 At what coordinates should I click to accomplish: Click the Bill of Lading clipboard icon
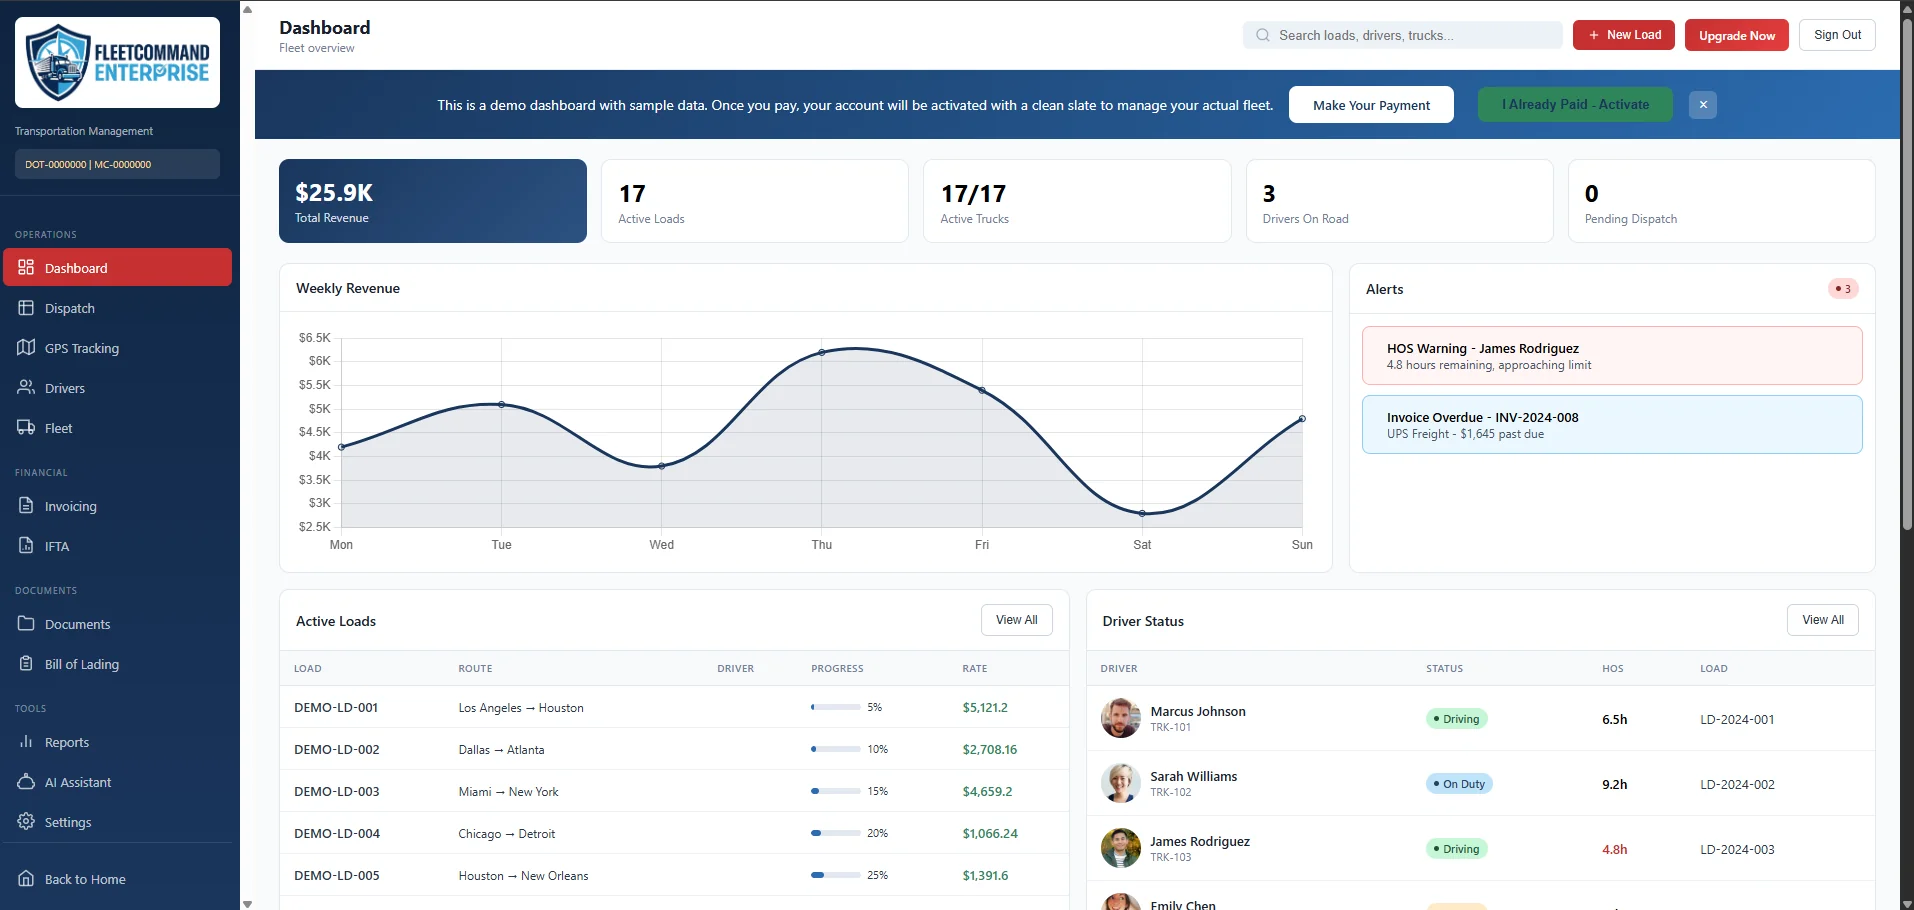[x=26, y=663]
